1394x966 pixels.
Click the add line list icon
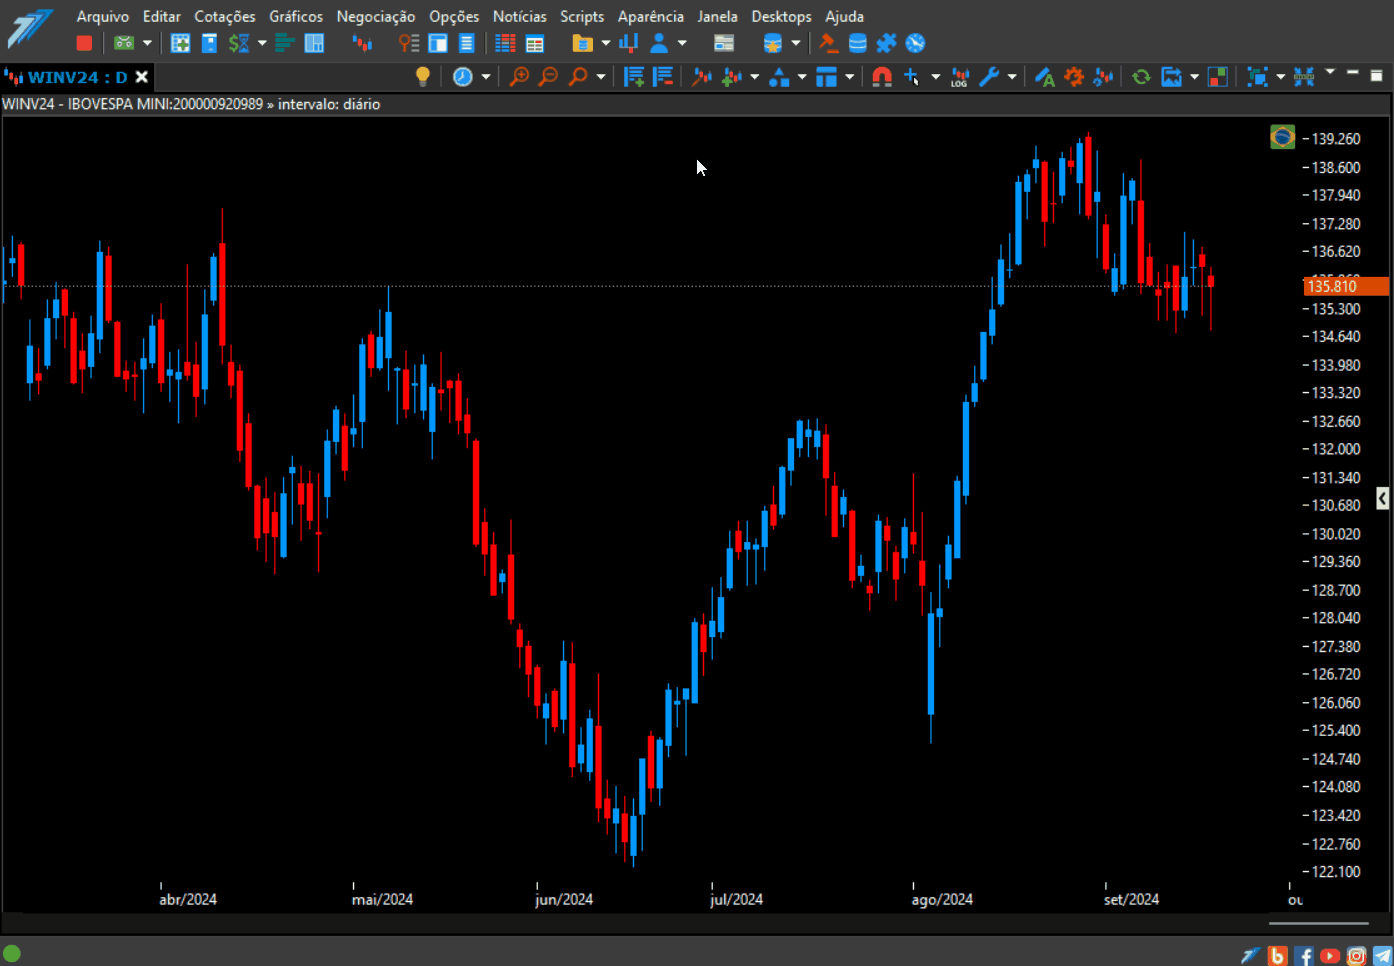[634, 77]
